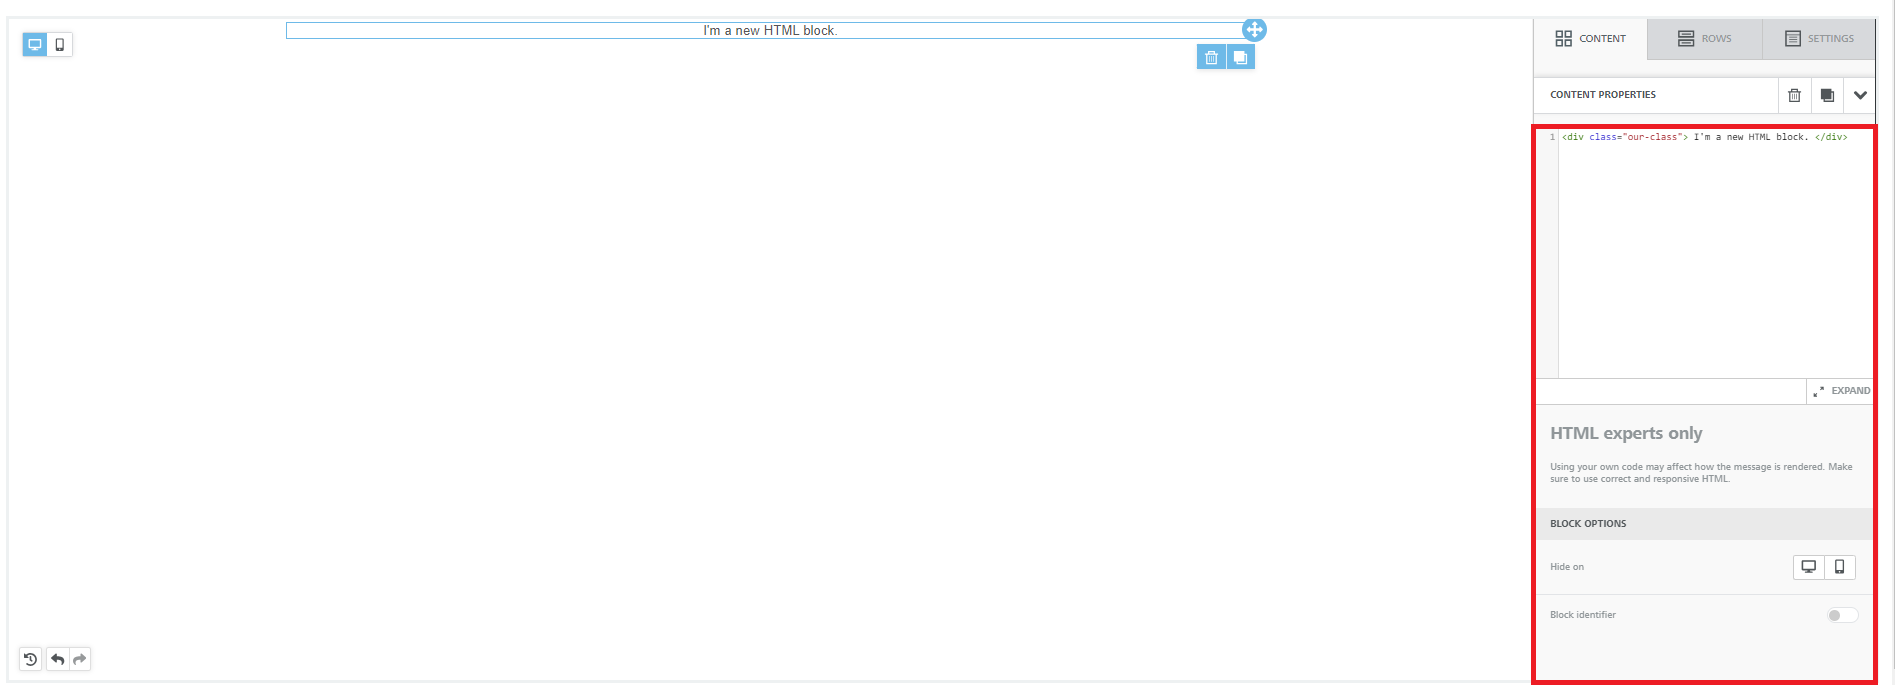Toggle Hide on desktop option
The image size is (1895, 685).
pyautogui.click(x=1808, y=567)
